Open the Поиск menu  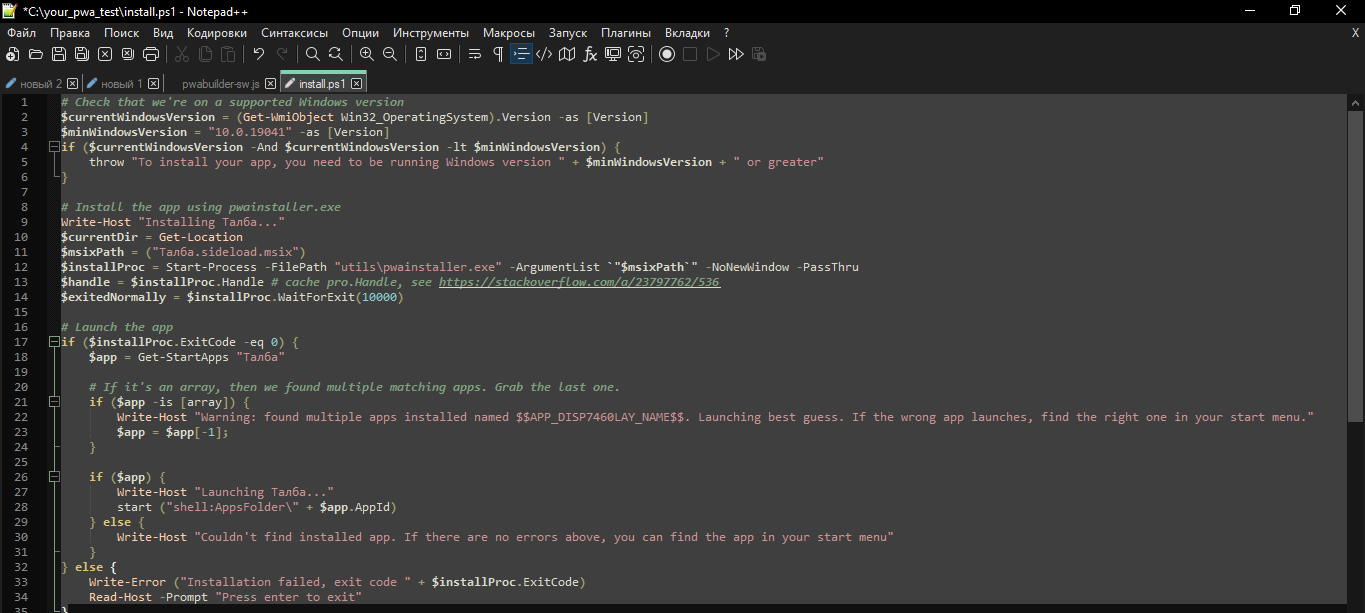[121, 33]
